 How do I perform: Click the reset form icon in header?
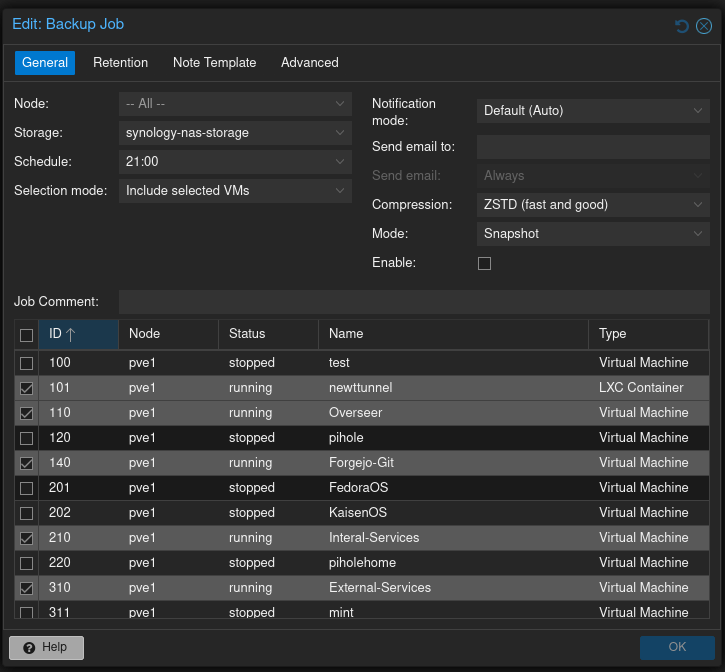[x=682, y=25]
